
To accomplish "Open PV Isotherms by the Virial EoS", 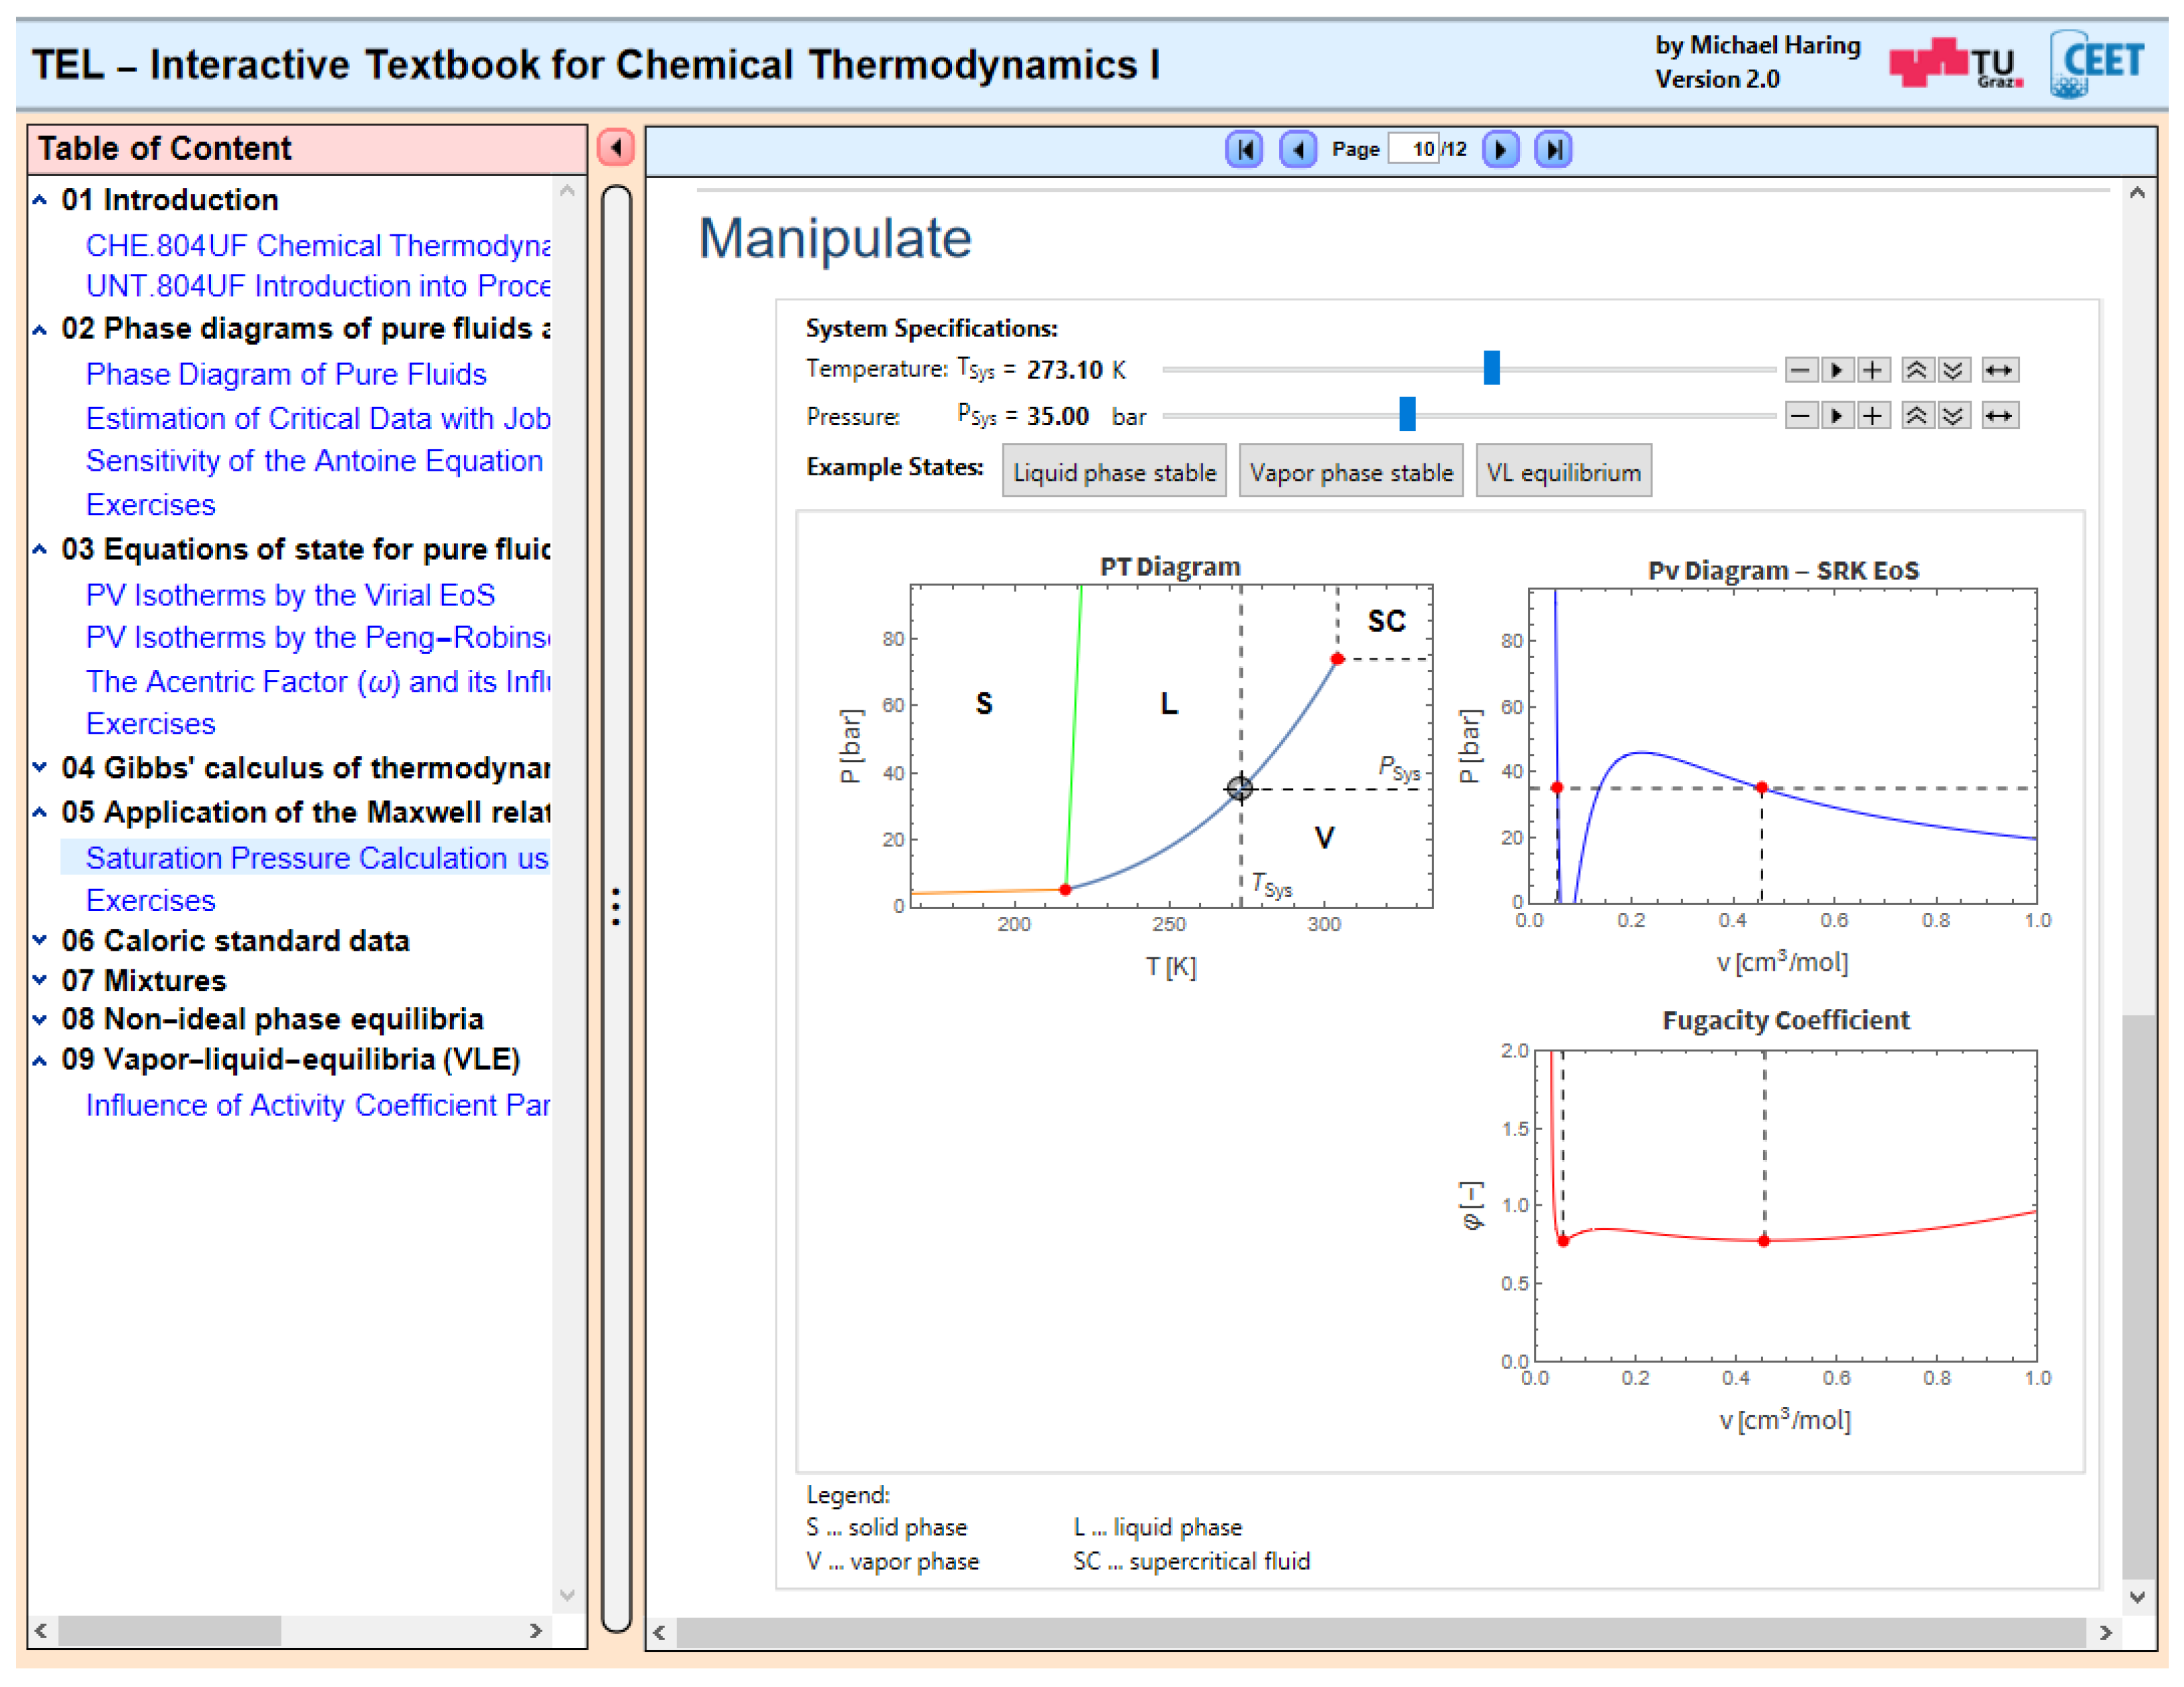I will click(x=290, y=595).
